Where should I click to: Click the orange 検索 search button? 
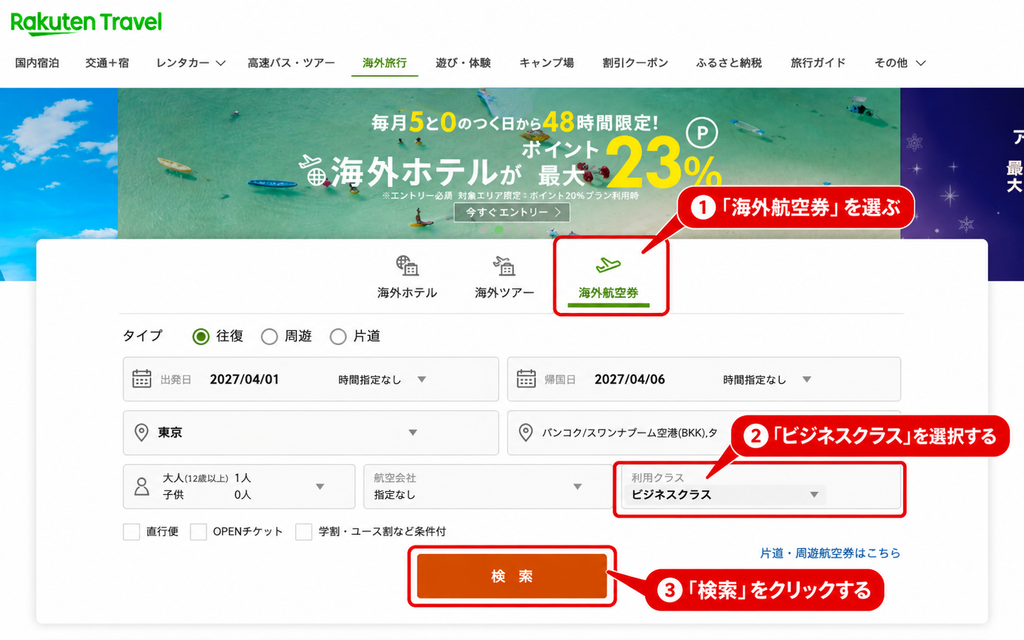point(512,576)
